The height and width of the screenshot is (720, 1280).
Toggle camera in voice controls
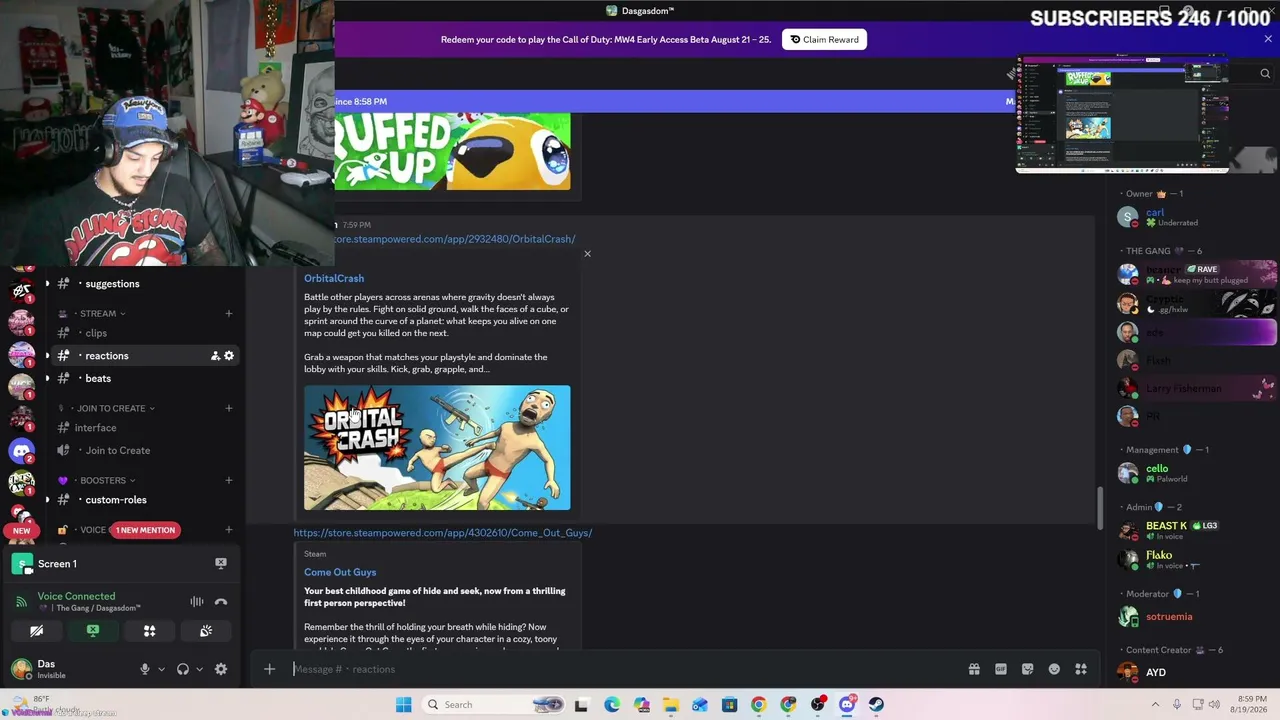coord(36,631)
